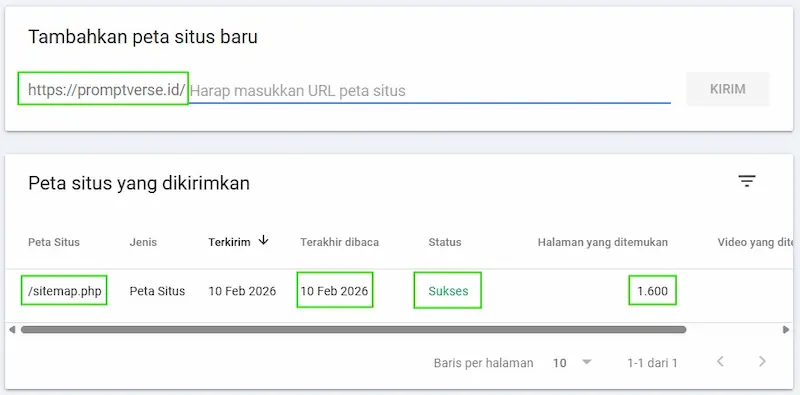Click the horizontal scrollbar thumb
800x395 pixels.
(x=353, y=330)
